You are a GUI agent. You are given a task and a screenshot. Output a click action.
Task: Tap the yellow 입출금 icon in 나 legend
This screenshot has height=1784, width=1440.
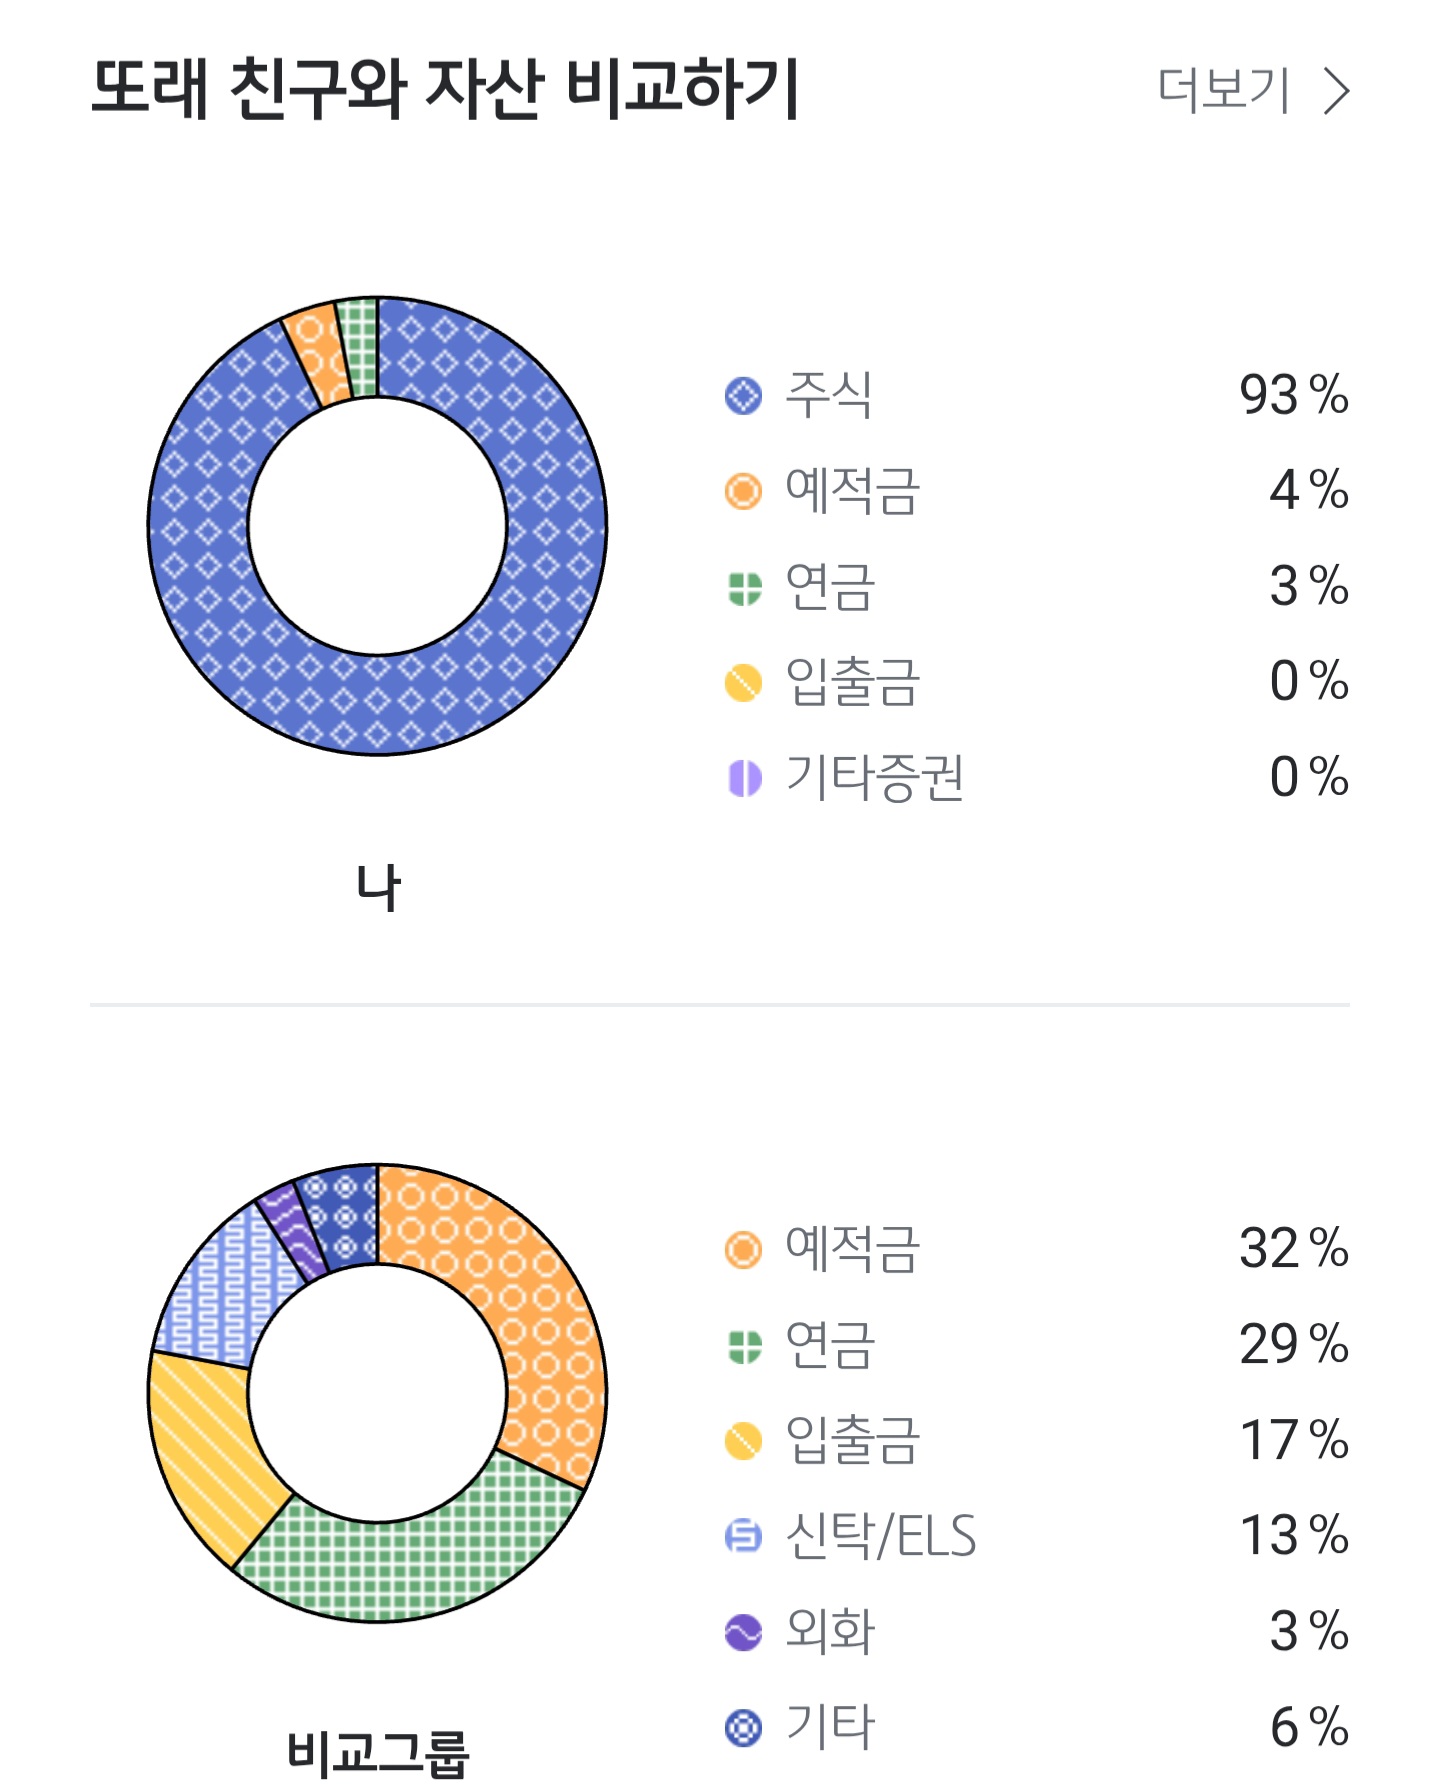pos(743,683)
